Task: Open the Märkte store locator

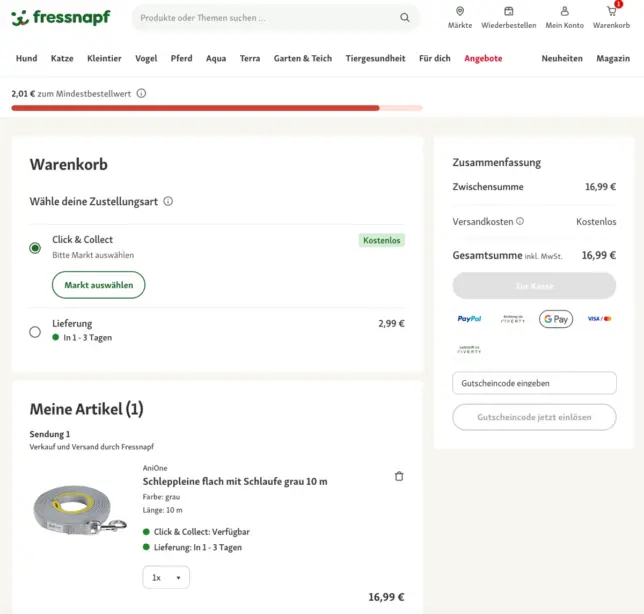Action: pos(460,18)
